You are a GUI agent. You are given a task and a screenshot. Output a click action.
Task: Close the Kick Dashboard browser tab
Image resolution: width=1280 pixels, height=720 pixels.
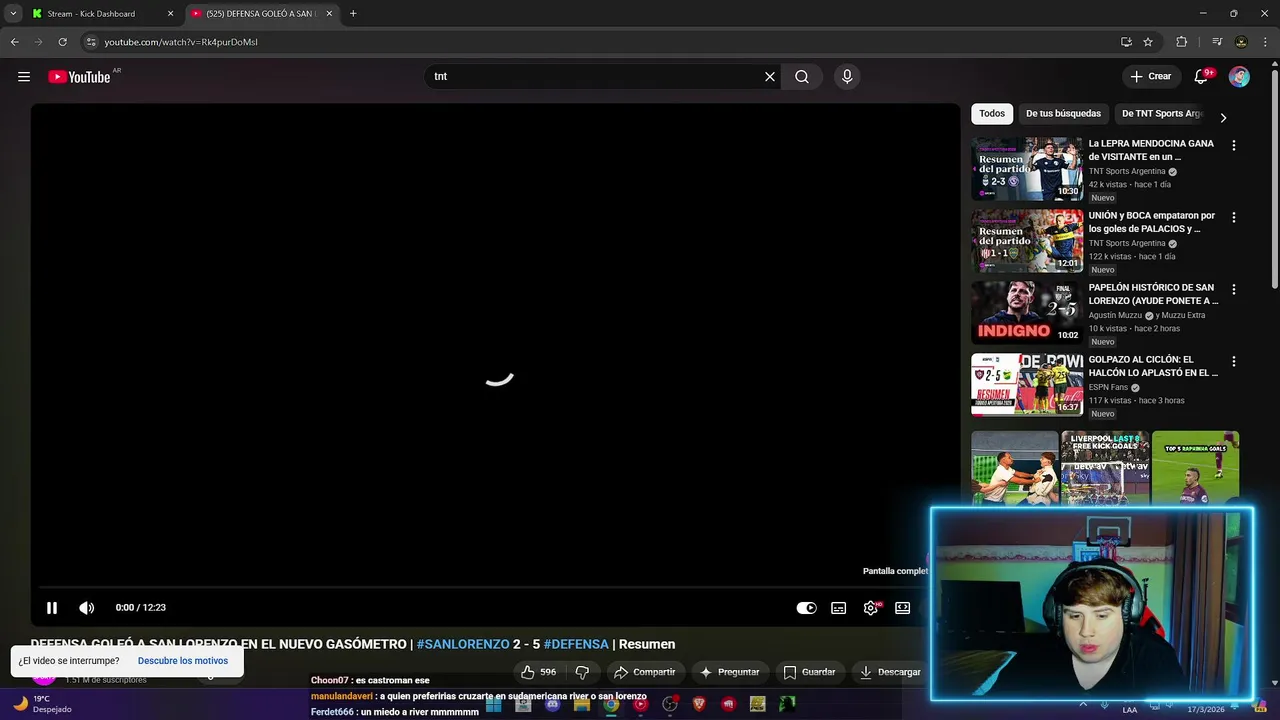click(x=170, y=14)
